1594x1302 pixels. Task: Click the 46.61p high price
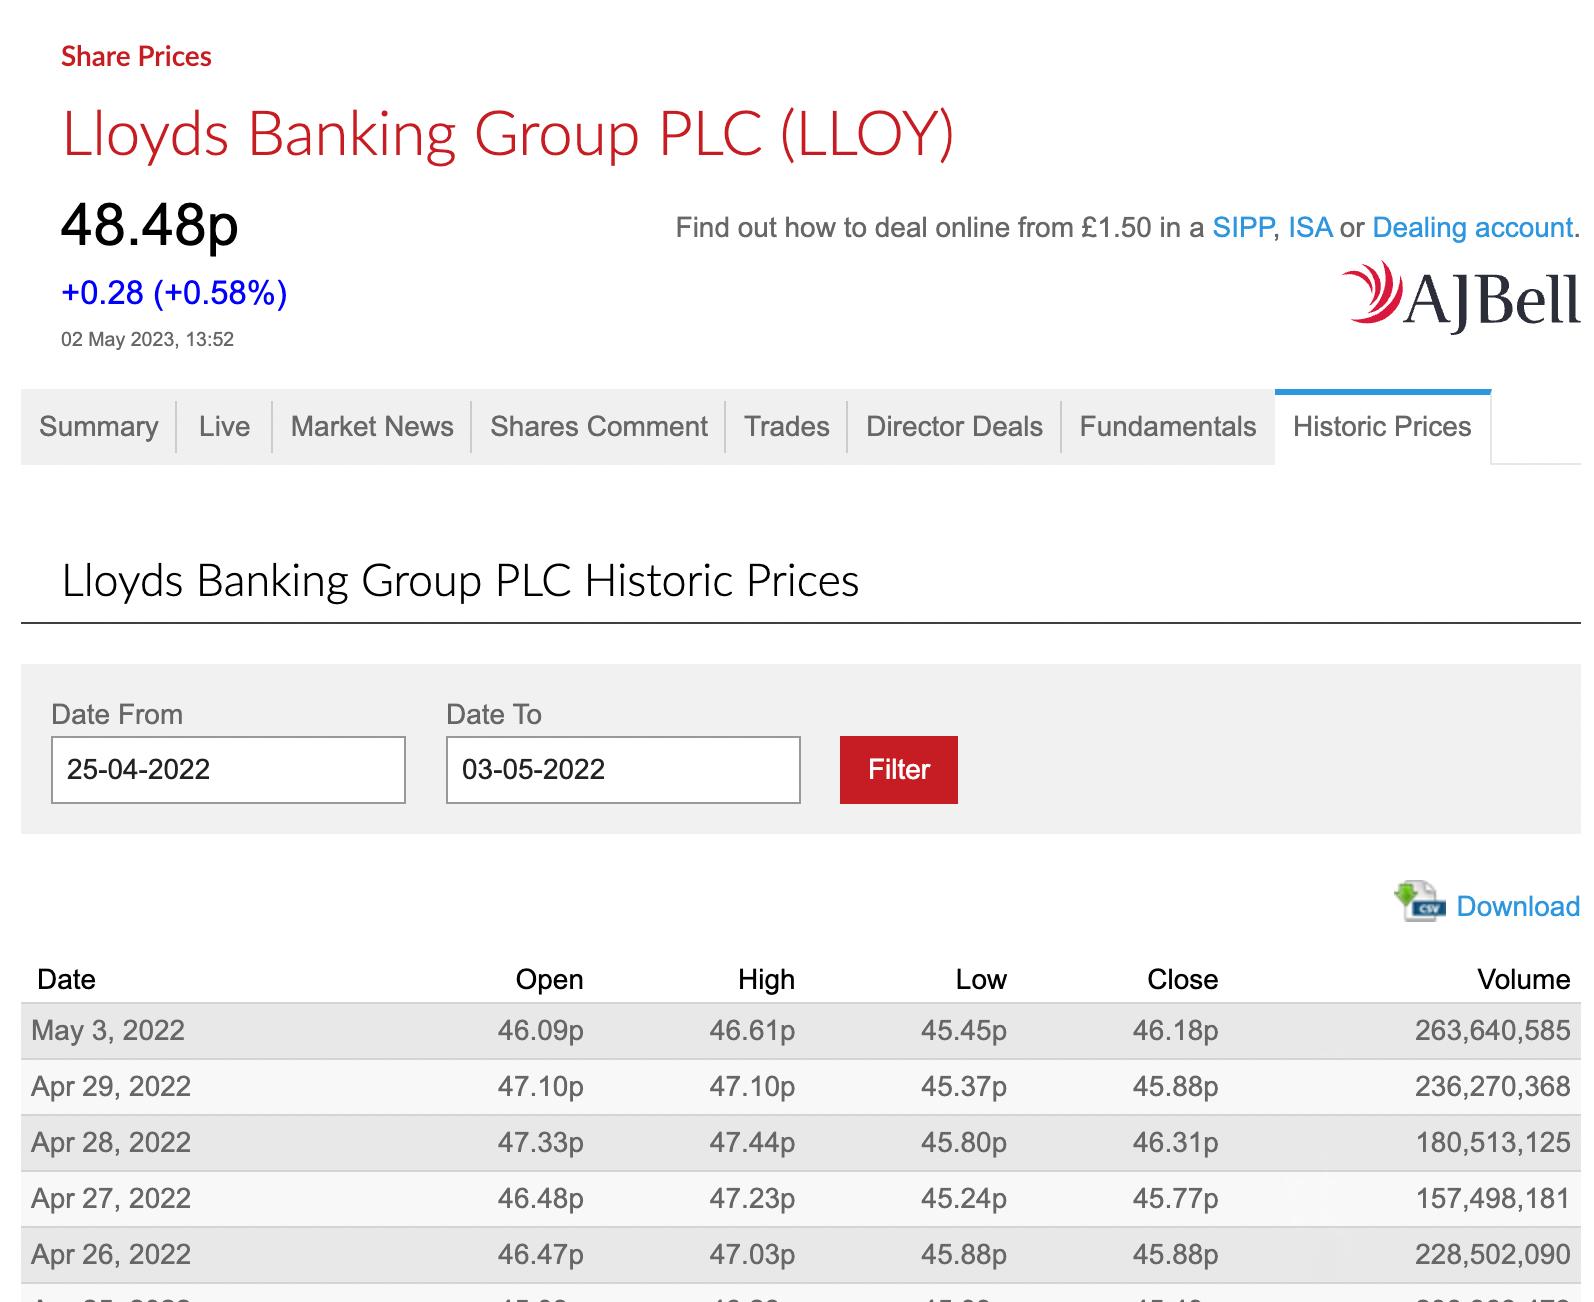[x=752, y=1031]
